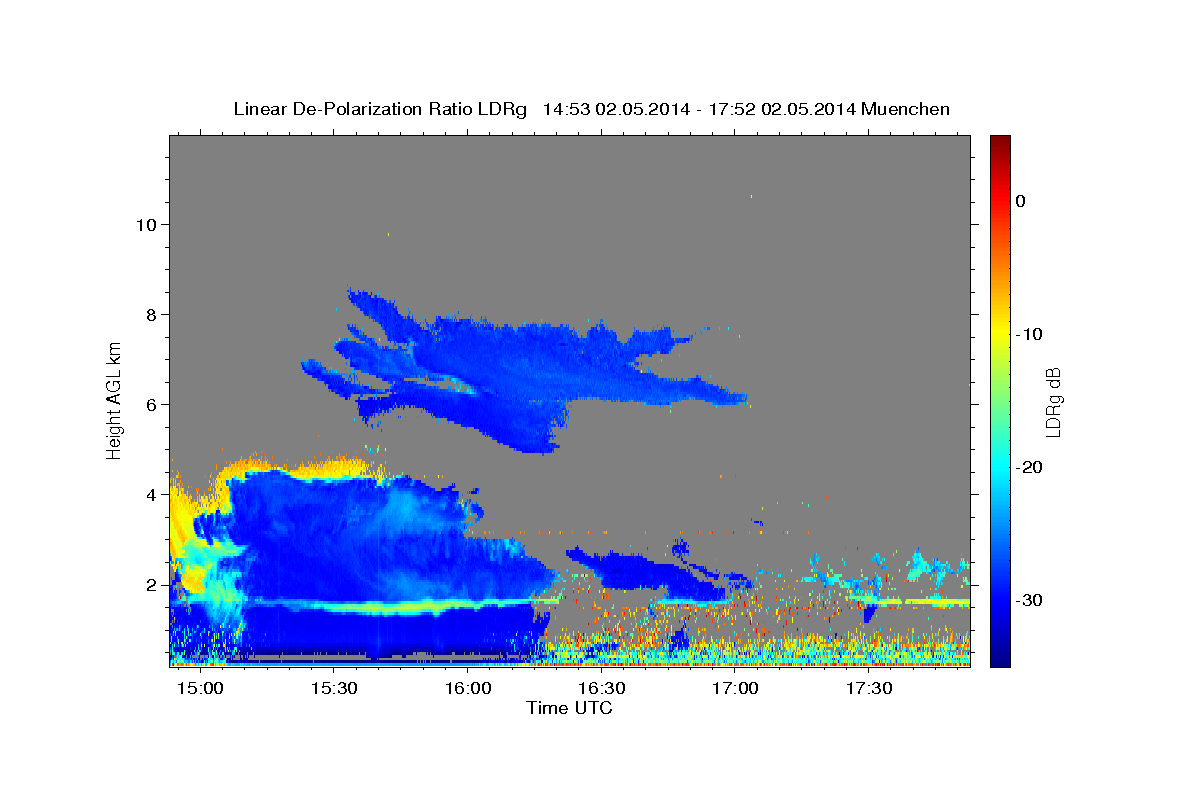Click the height tick label 2

pyautogui.click(x=151, y=584)
